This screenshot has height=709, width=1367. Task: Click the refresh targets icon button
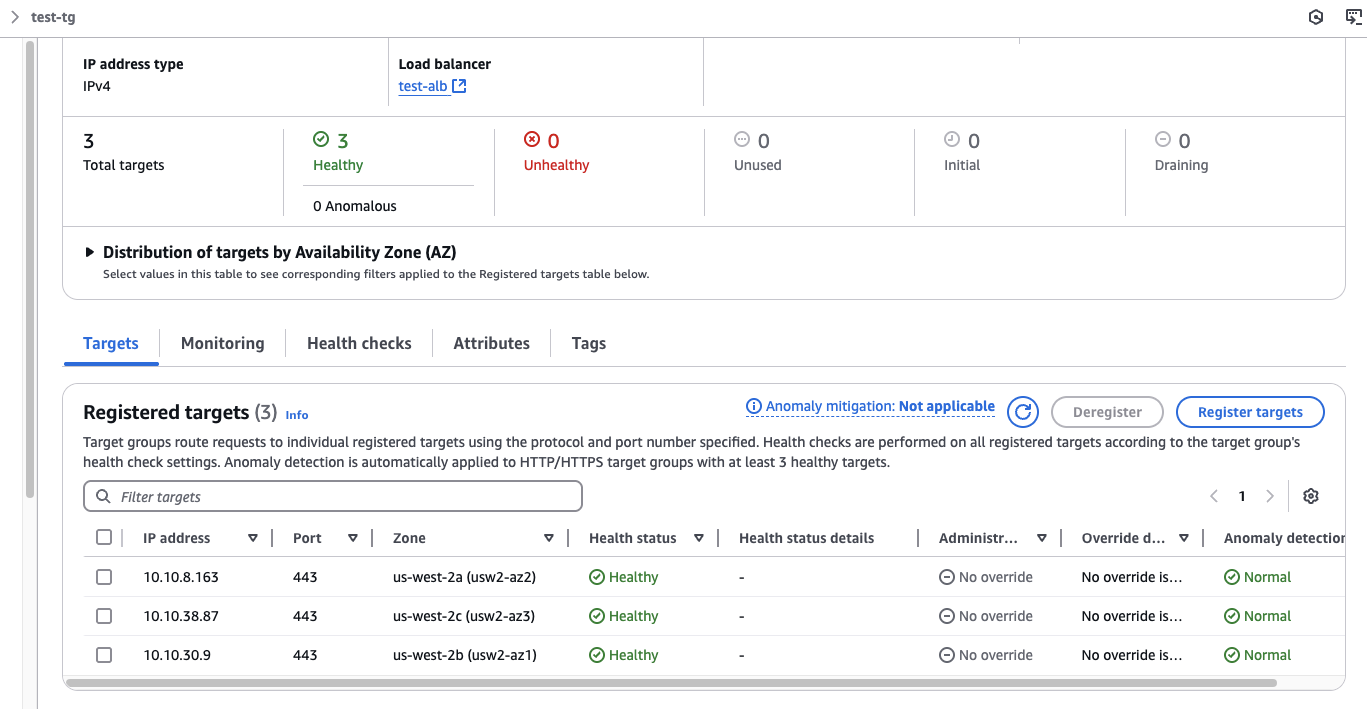[1022, 412]
